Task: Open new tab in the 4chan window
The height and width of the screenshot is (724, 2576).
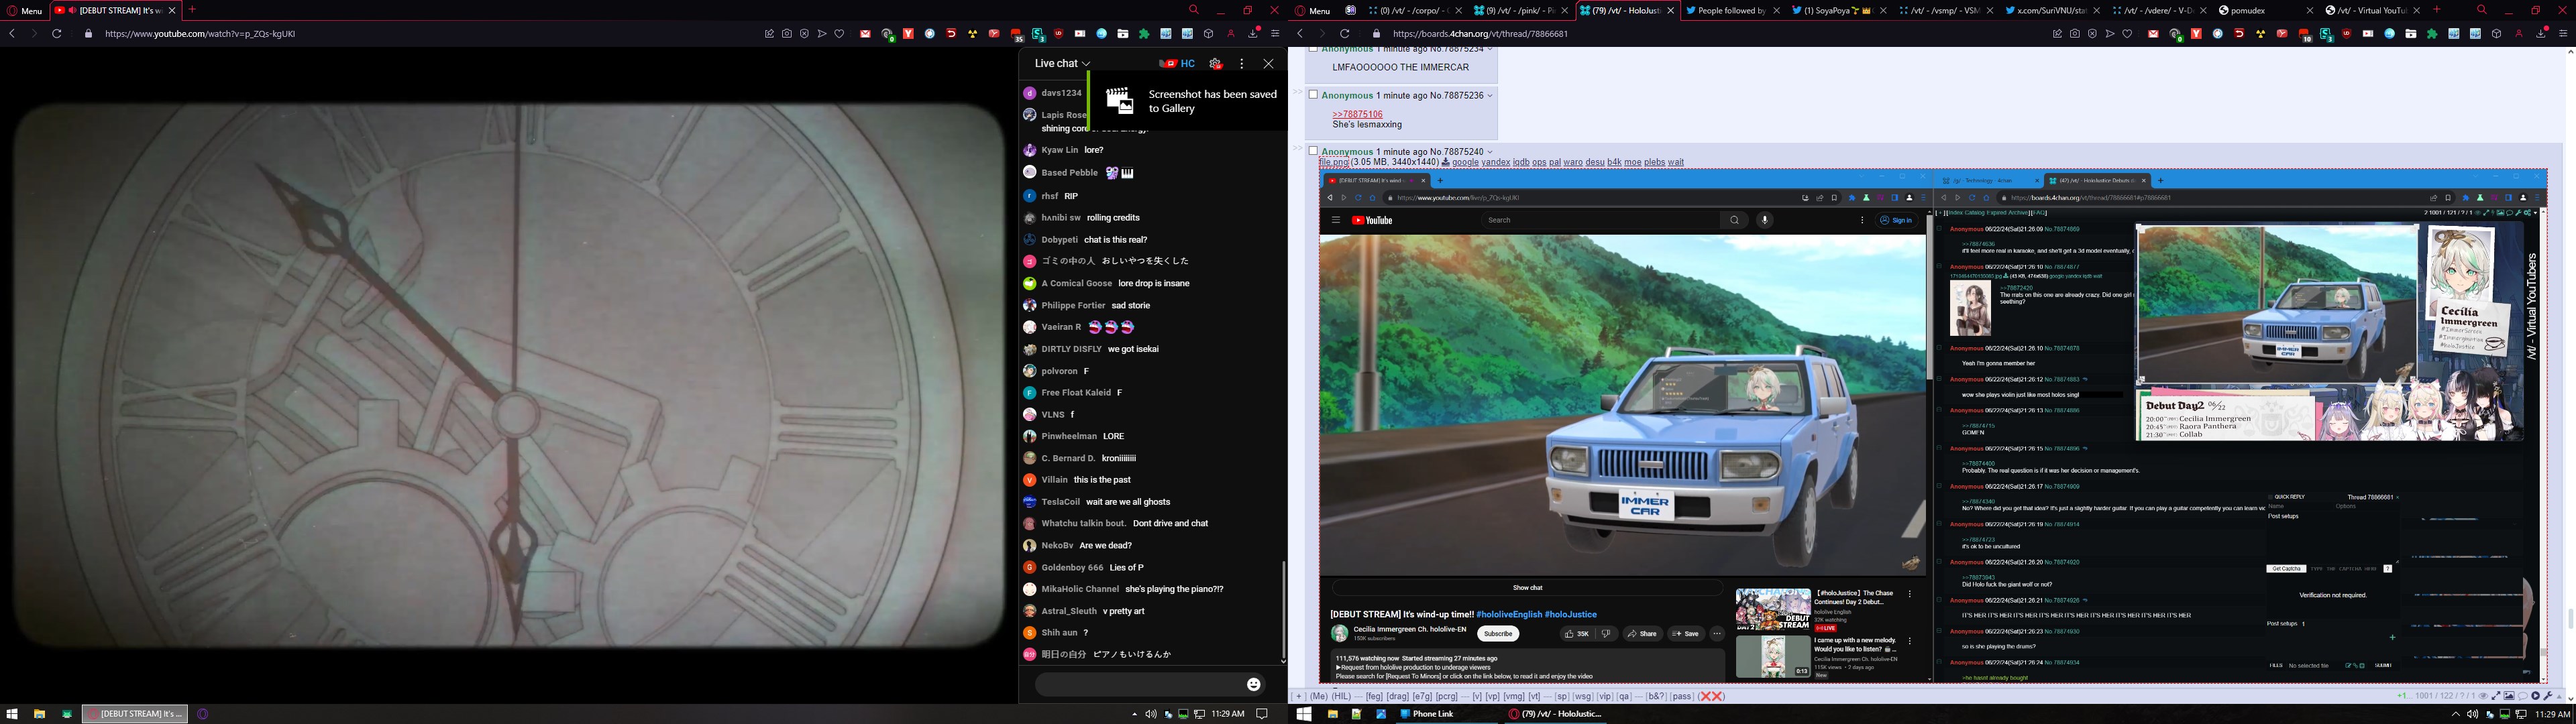Action: (x=2437, y=10)
